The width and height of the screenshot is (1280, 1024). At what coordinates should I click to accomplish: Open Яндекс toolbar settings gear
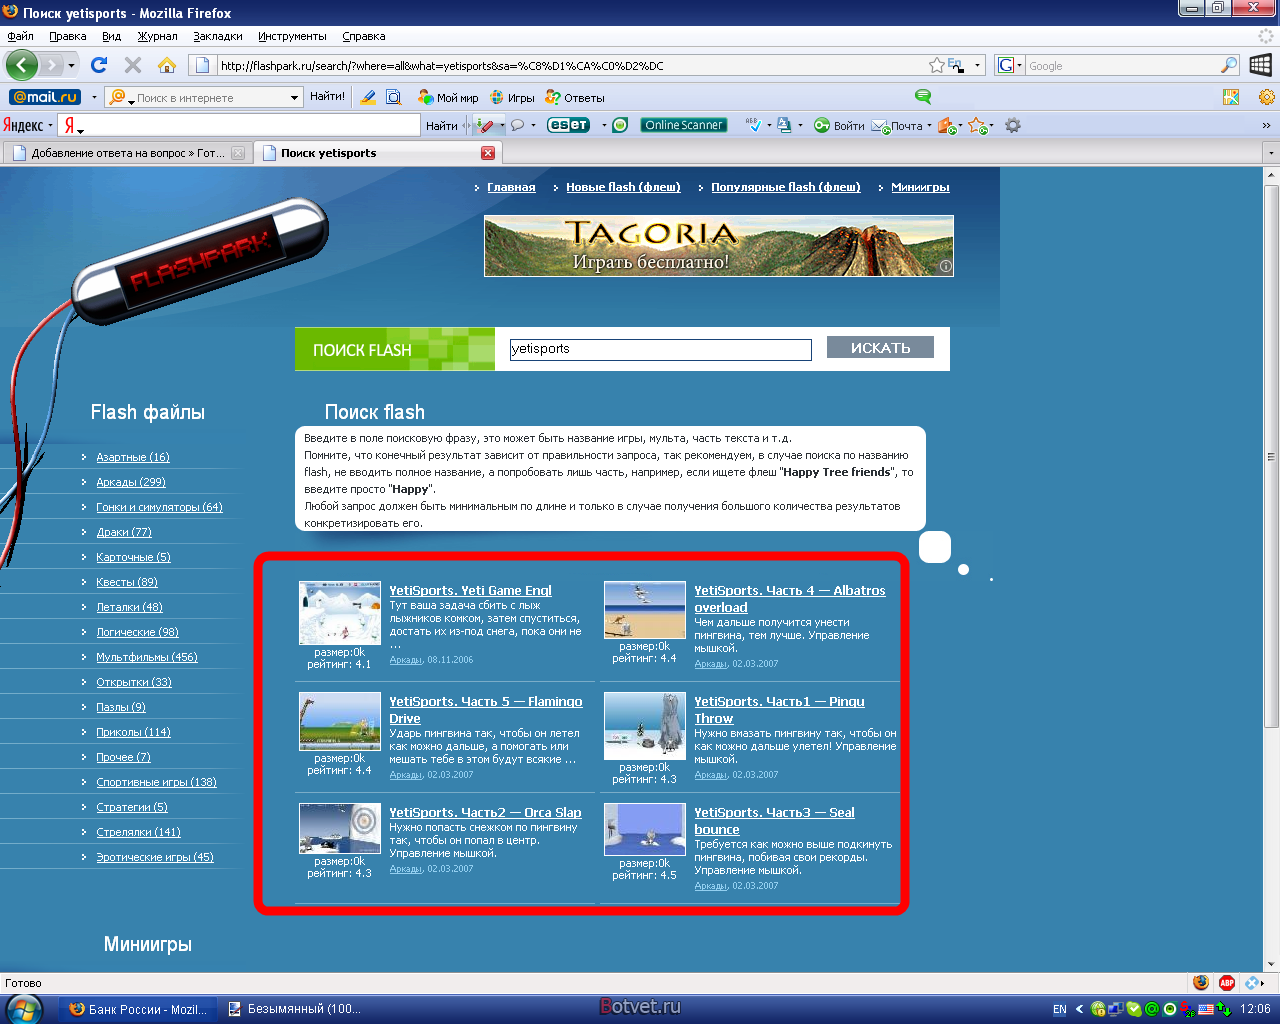[1013, 125]
